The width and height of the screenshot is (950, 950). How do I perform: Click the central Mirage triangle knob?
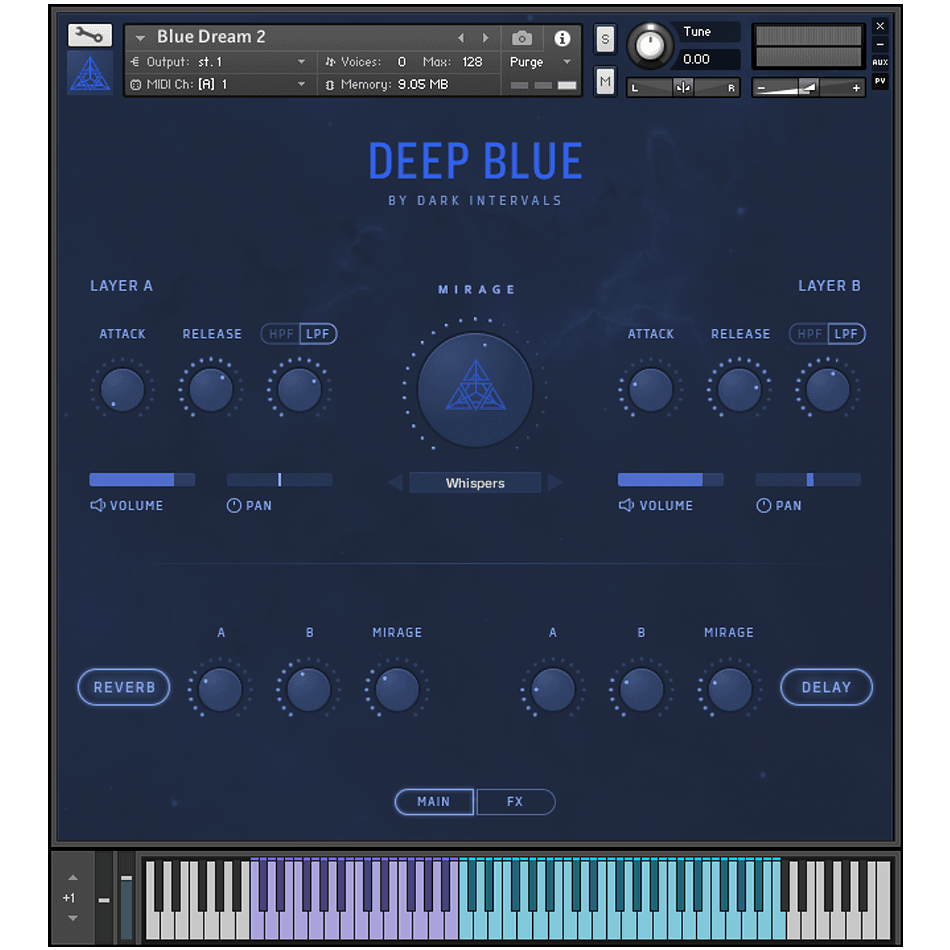[473, 390]
